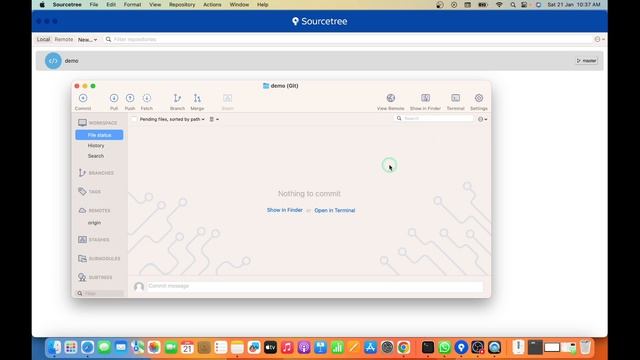Click the Open in Terminal link
This screenshot has width=640, height=360.
point(335,210)
